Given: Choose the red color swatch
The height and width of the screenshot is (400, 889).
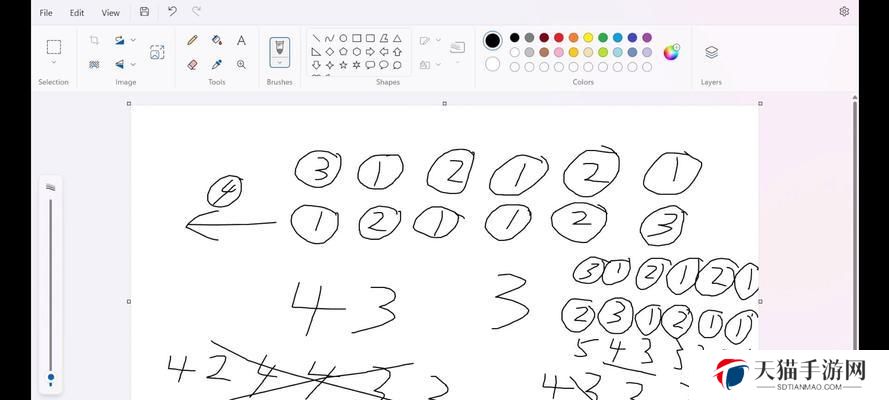Looking at the screenshot, I should pyautogui.click(x=558, y=37).
